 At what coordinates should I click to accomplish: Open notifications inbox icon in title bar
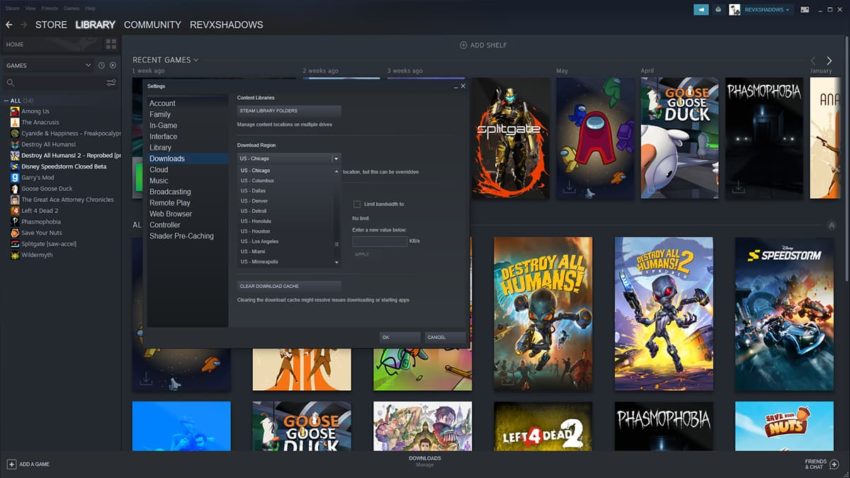click(718, 10)
